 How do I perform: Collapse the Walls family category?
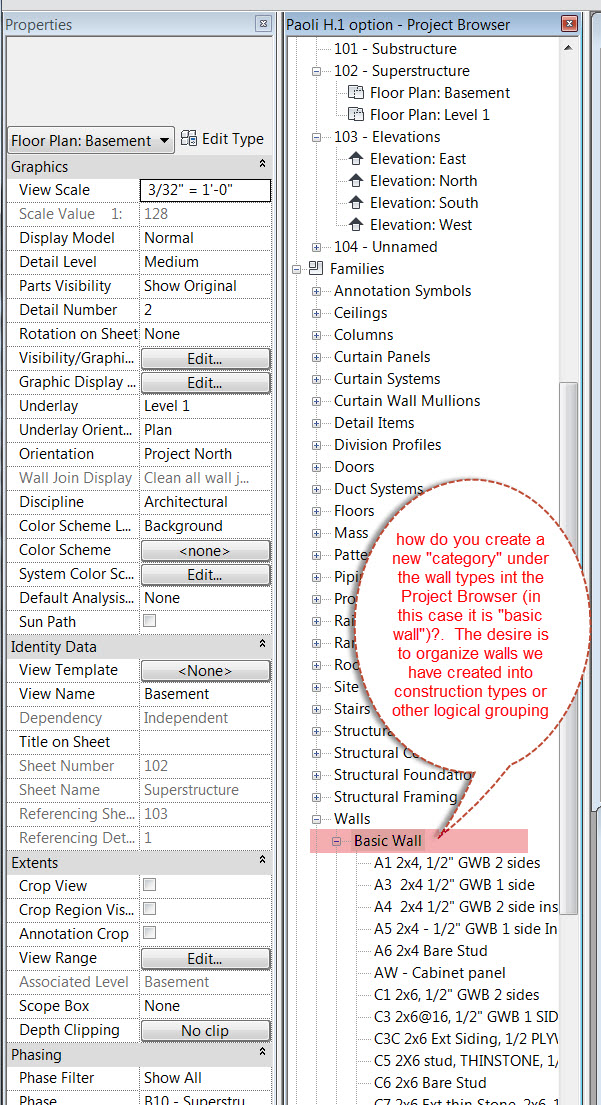[x=316, y=819]
